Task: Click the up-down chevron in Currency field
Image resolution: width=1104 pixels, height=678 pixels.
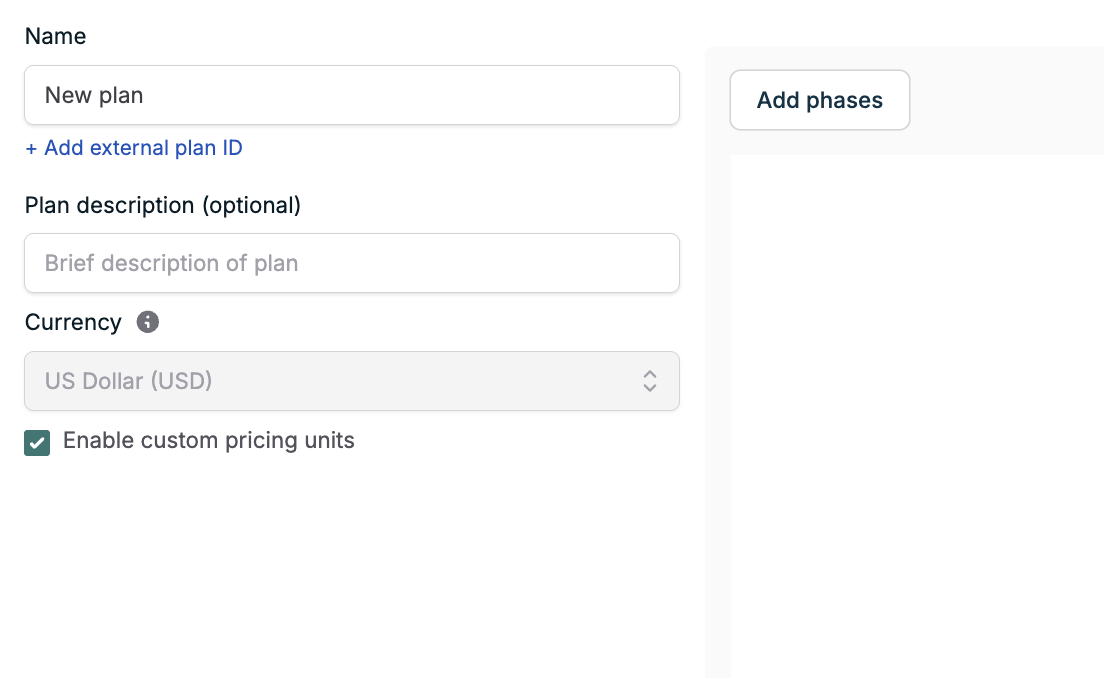Action: [650, 381]
